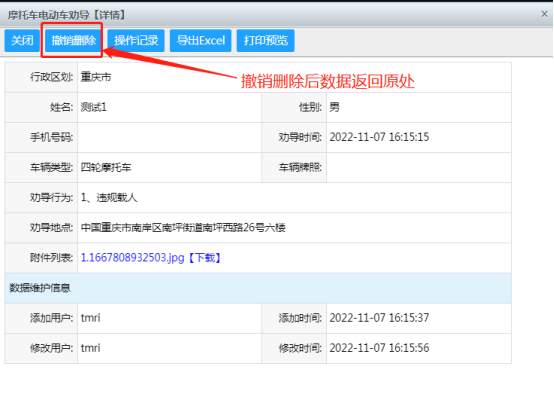Select the 车辆类型 value 四轮摩托车
This screenshot has width=554, height=403.
[x=106, y=167]
